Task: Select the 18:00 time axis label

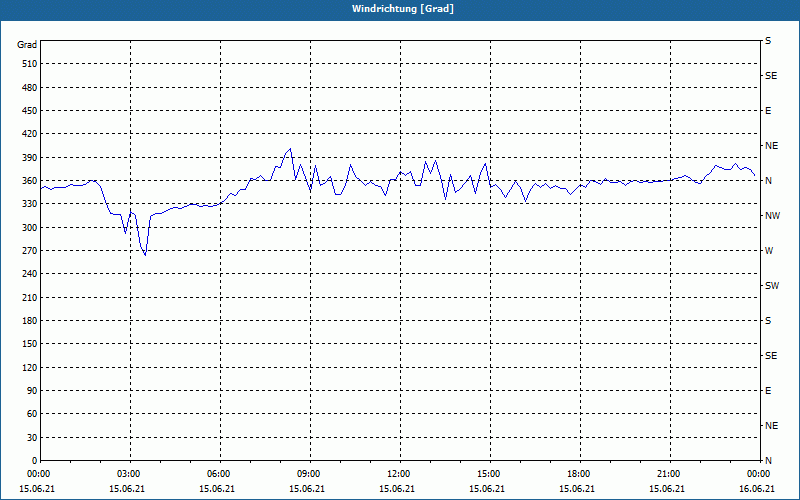Action: [x=581, y=474]
